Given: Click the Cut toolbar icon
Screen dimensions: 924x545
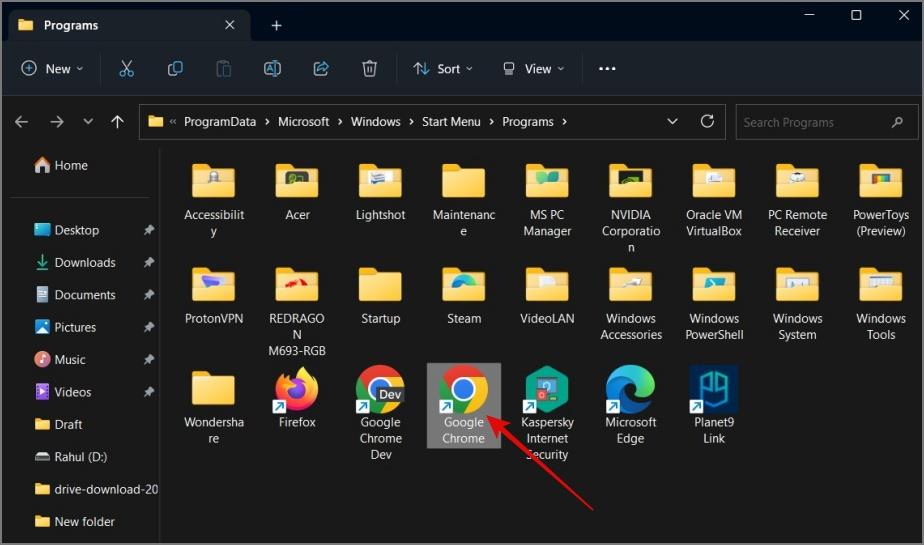Looking at the screenshot, I should [126, 69].
